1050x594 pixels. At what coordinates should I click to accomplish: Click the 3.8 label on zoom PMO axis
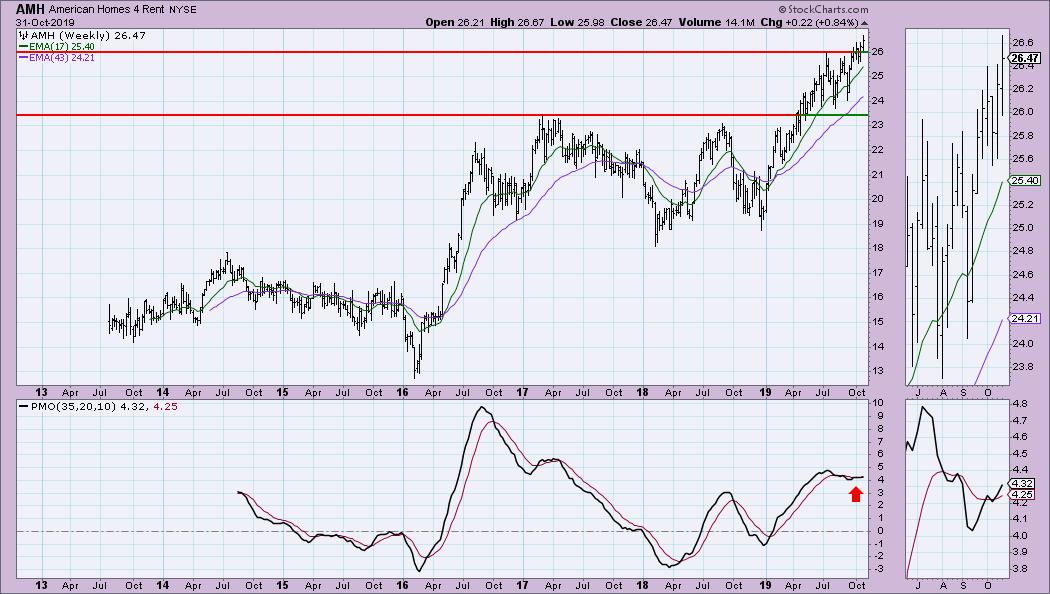1019,568
